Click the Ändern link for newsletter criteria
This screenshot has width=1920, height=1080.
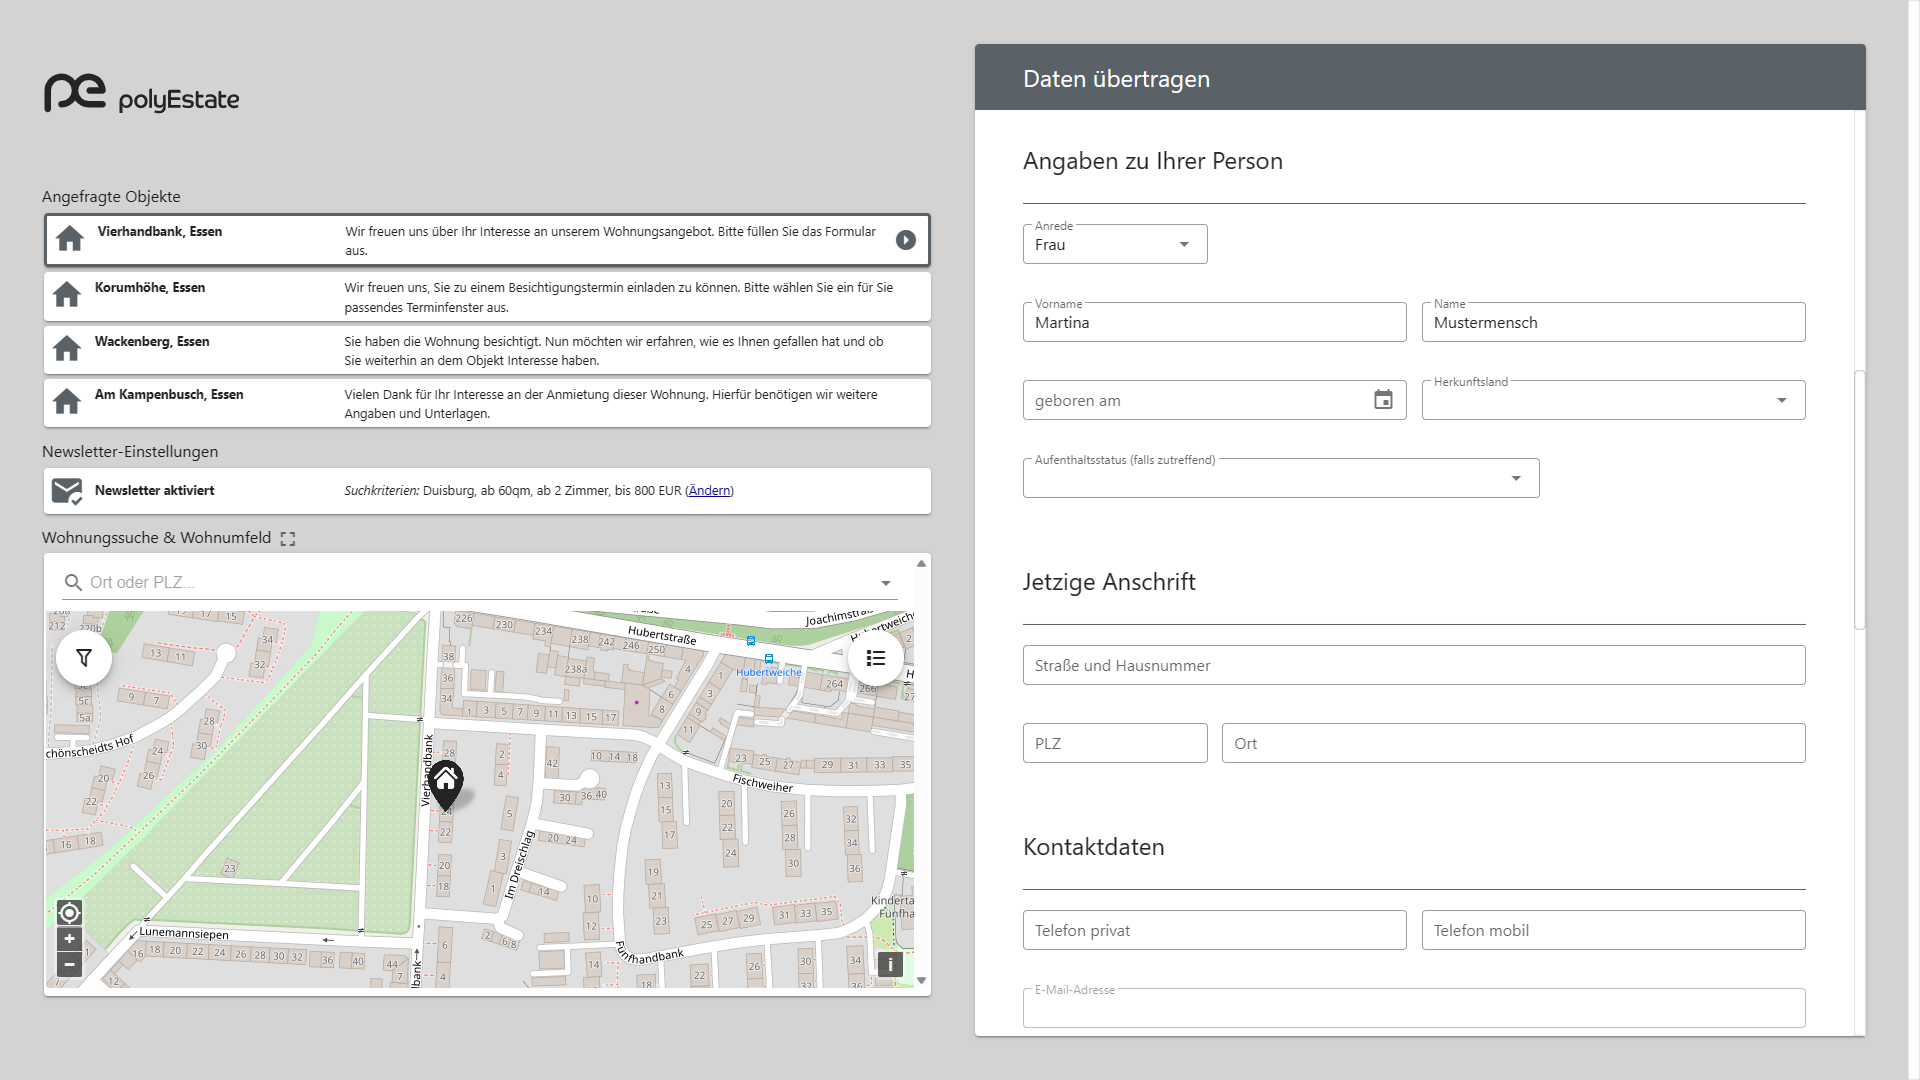pos(709,491)
